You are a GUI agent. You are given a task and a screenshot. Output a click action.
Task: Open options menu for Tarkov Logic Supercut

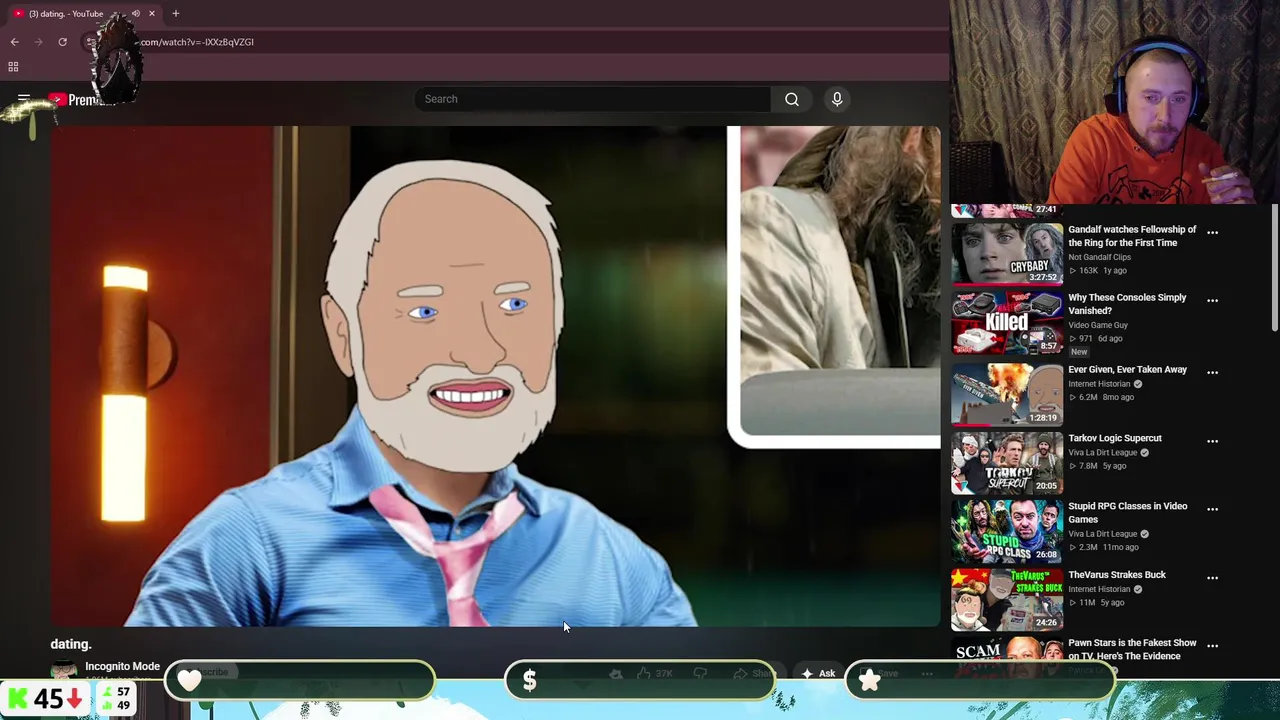coord(1212,441)
